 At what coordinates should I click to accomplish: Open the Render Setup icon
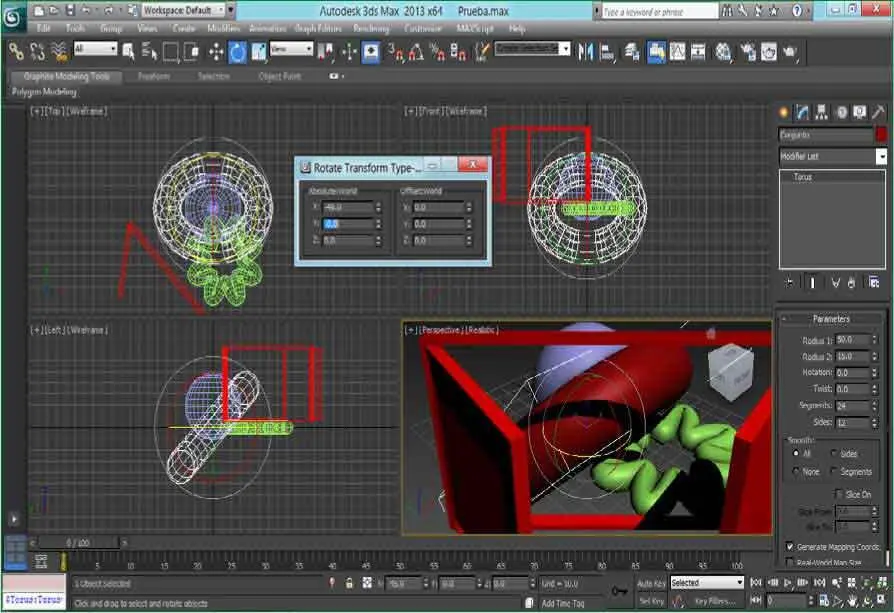coord(747,52)
